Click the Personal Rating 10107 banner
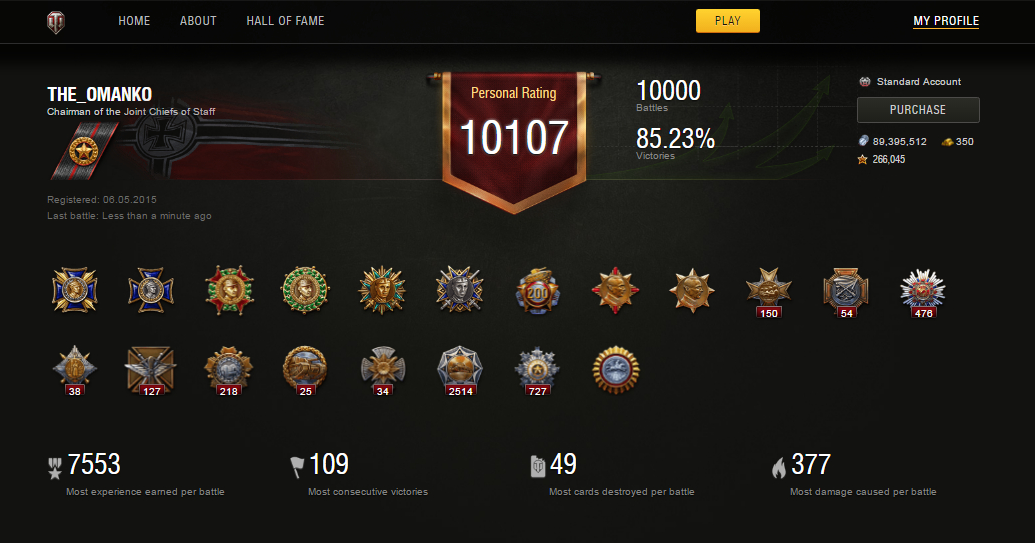This screenshot has width=1035, height=543. (x=514, y=140)
